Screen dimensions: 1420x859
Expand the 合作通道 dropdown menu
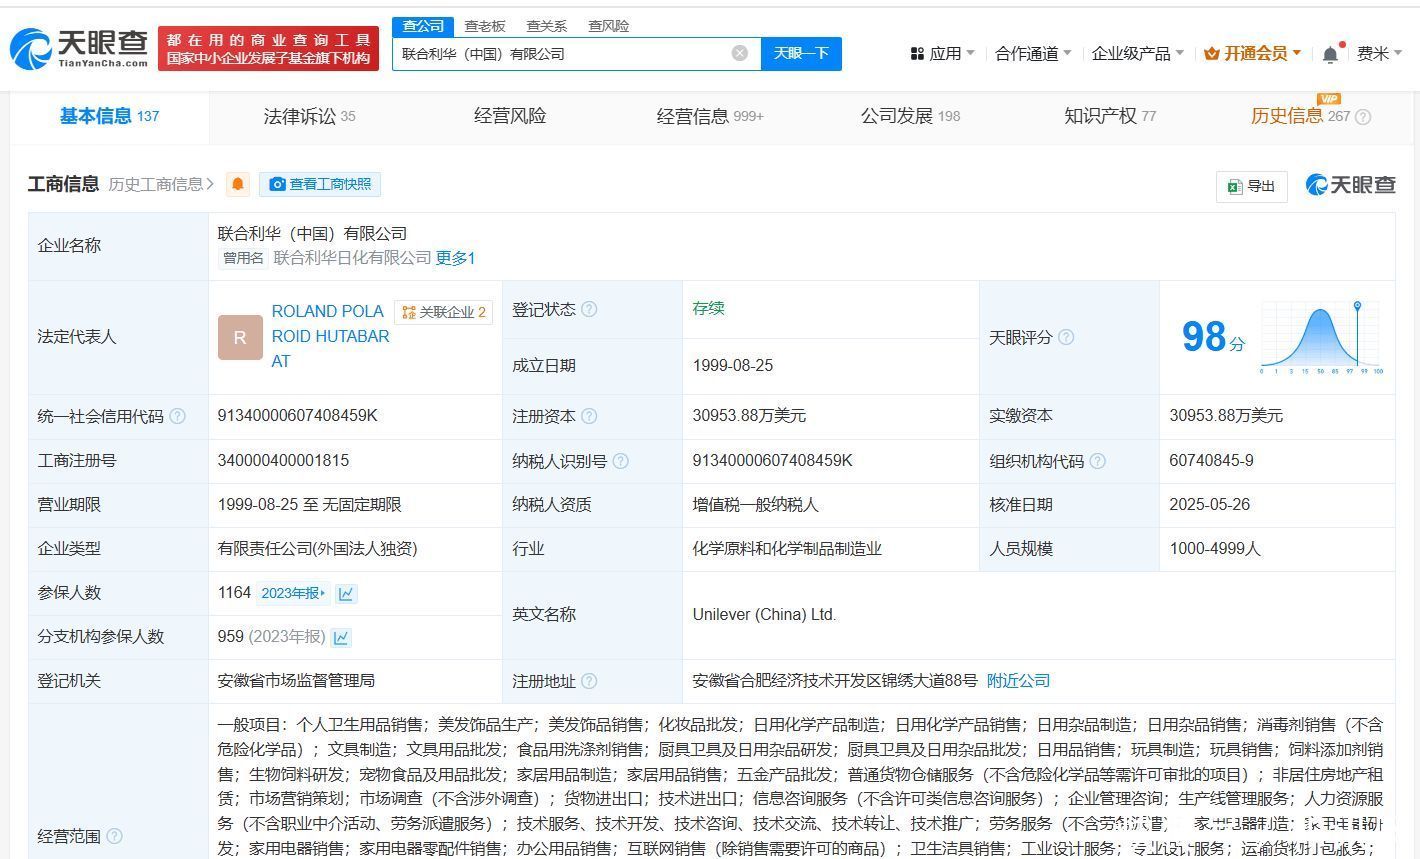(x=1033, y=54)
